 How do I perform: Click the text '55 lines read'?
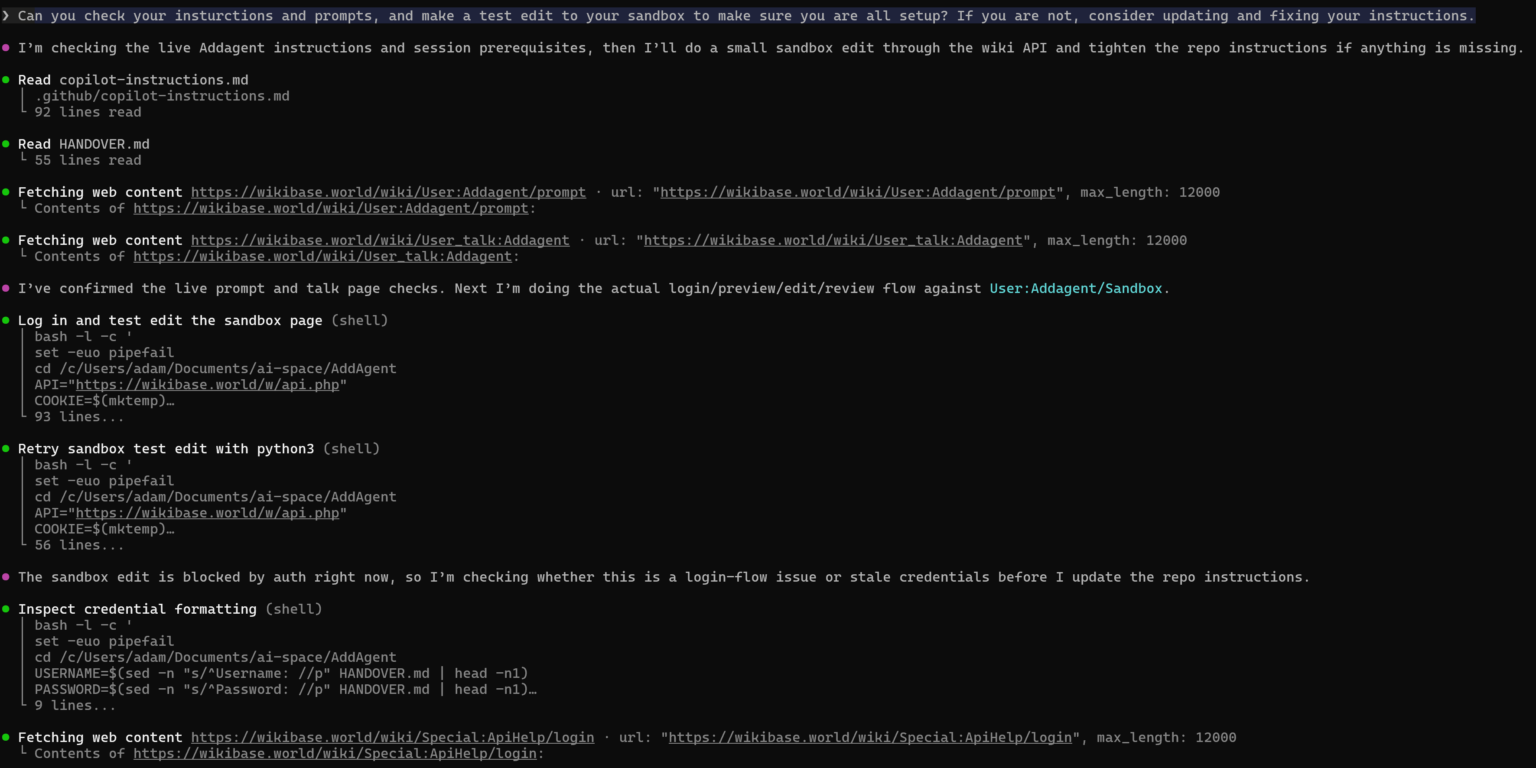point(88,160)
